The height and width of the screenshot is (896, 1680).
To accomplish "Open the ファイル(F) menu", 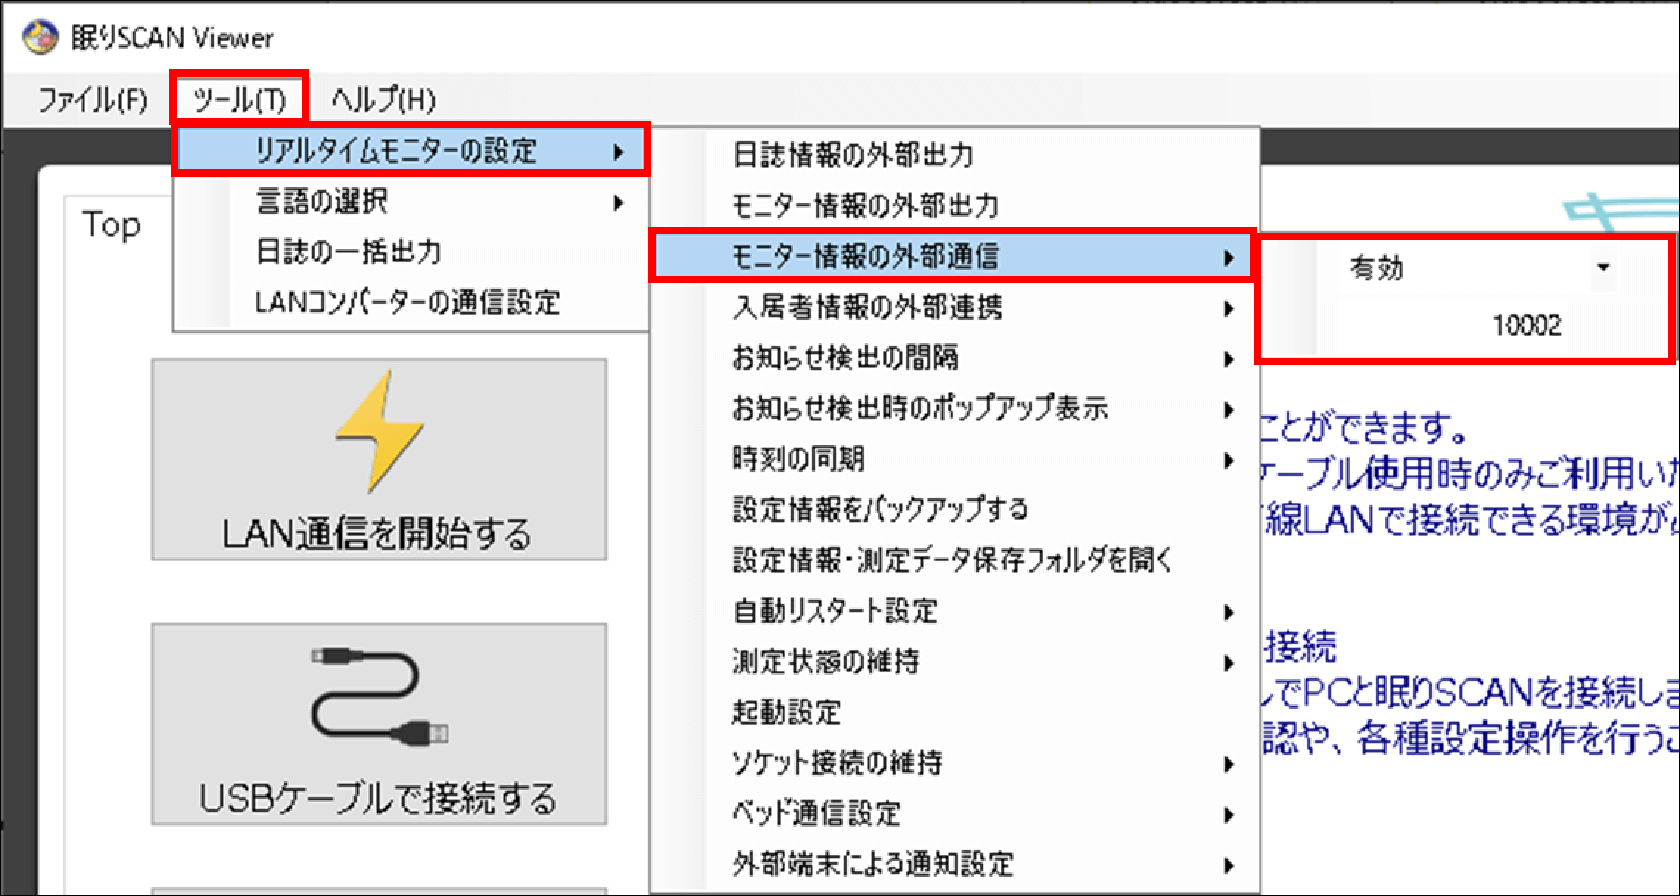I will pyautogui.click(x=92, y=99).
